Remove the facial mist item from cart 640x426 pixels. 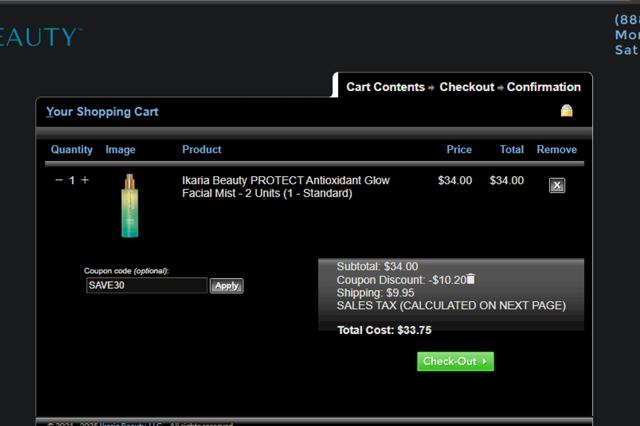click(x=557, y=185)
